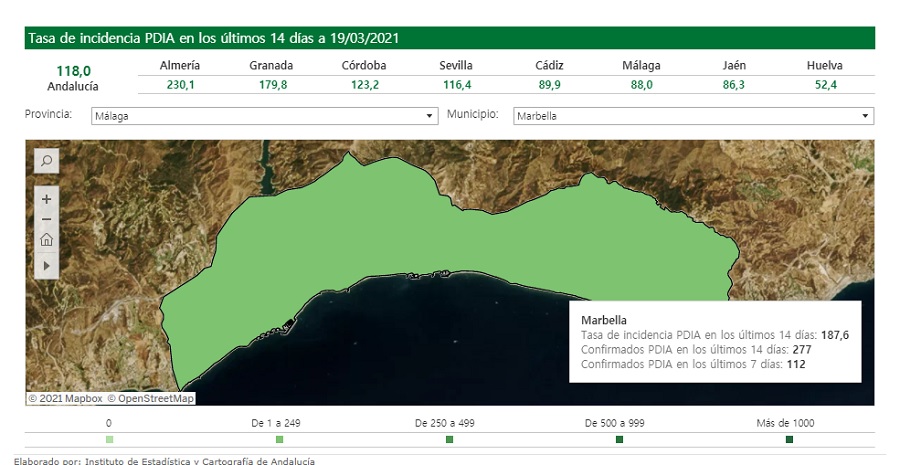This screenshot has height=465, width=900.
Task: Click Granada incidence value 179,8
Action: point(273,85)
